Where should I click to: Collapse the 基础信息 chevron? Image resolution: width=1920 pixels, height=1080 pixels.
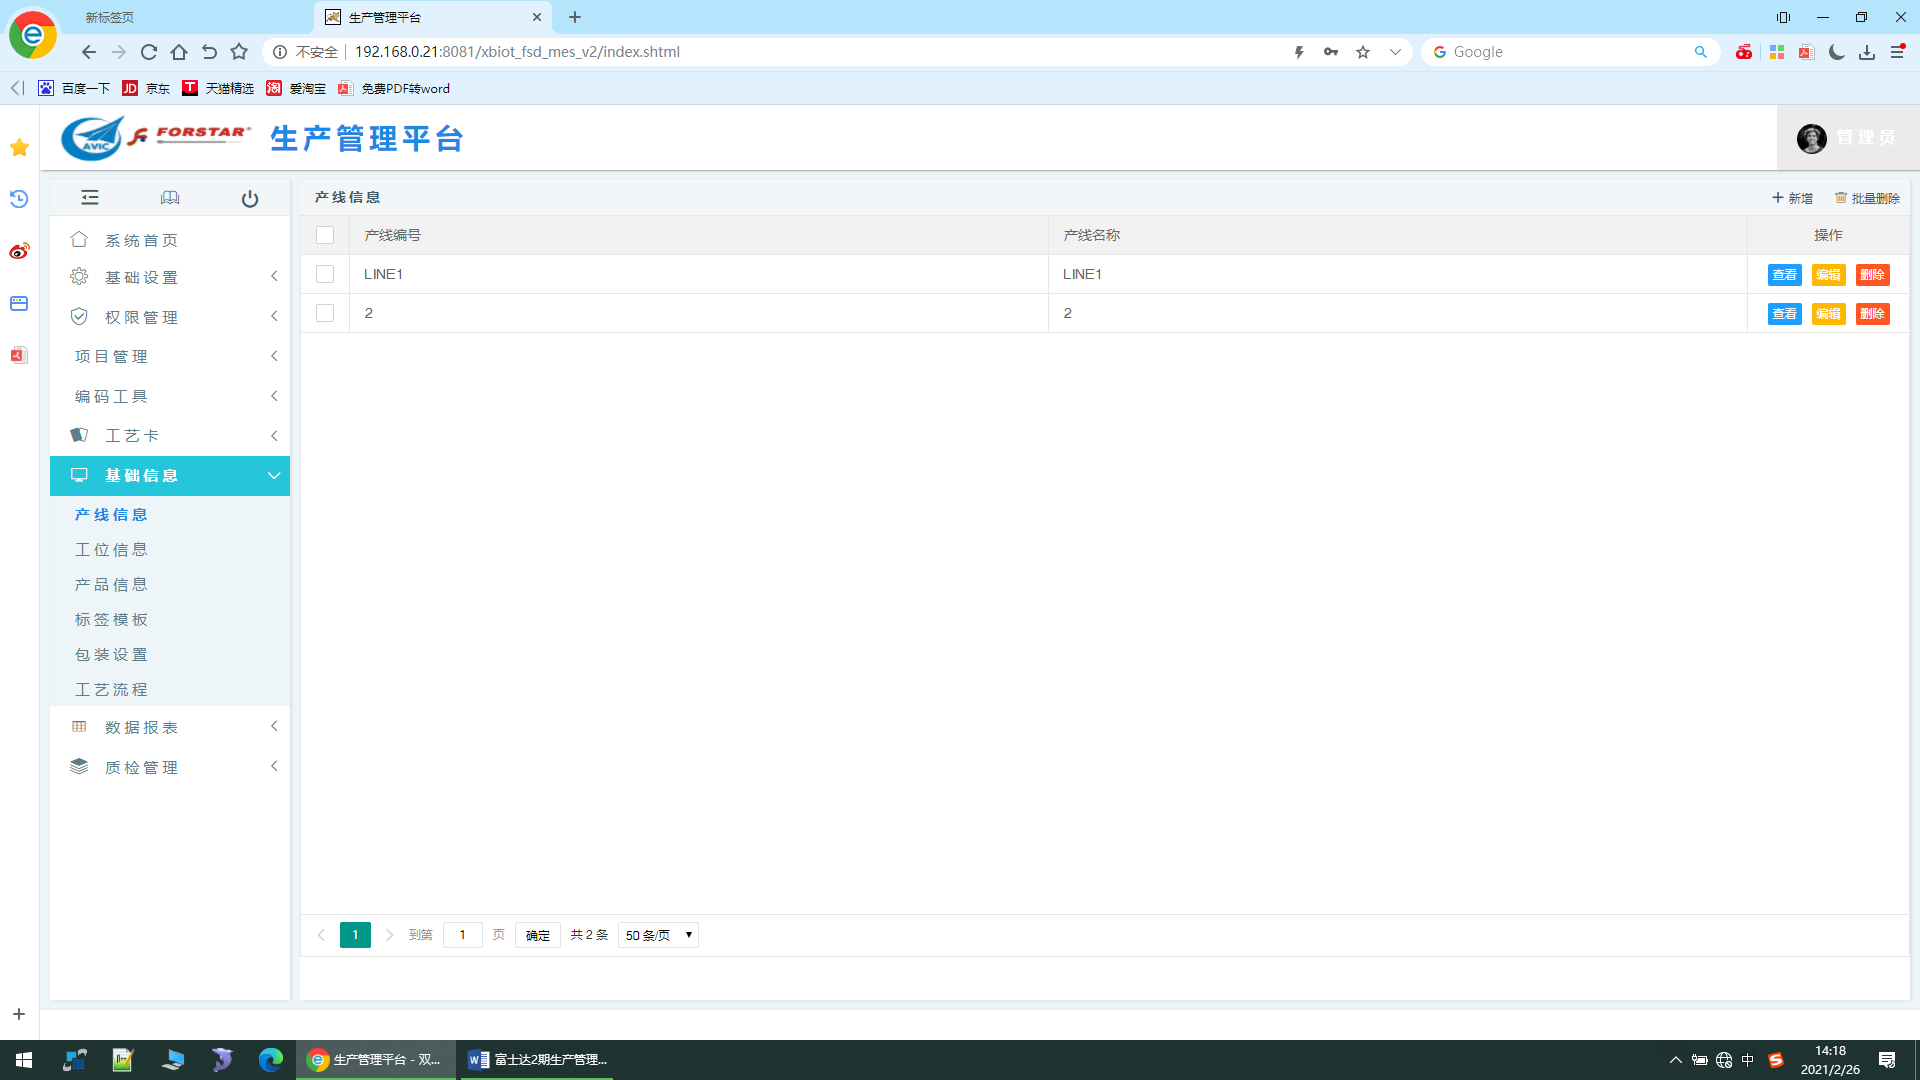(x=274, y=476)
